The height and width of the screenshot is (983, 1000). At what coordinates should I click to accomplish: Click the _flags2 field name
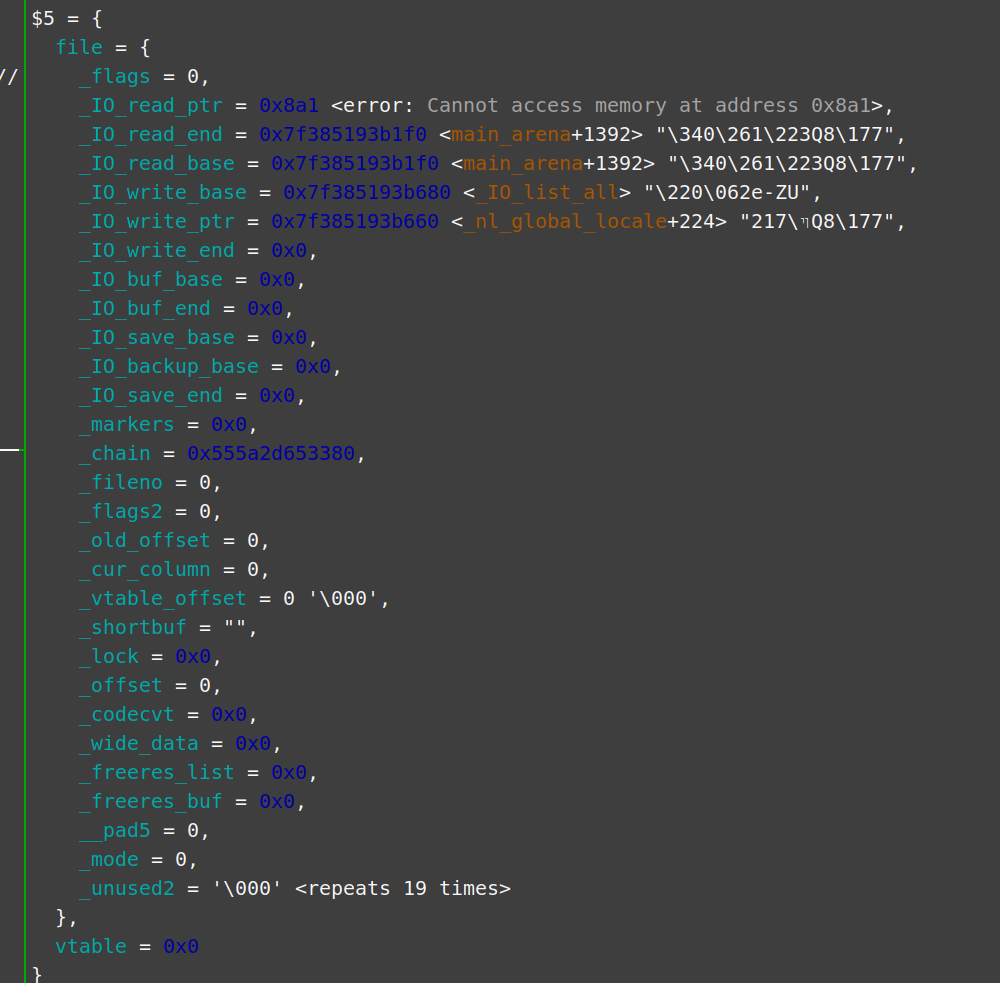(x=121, y=512)
